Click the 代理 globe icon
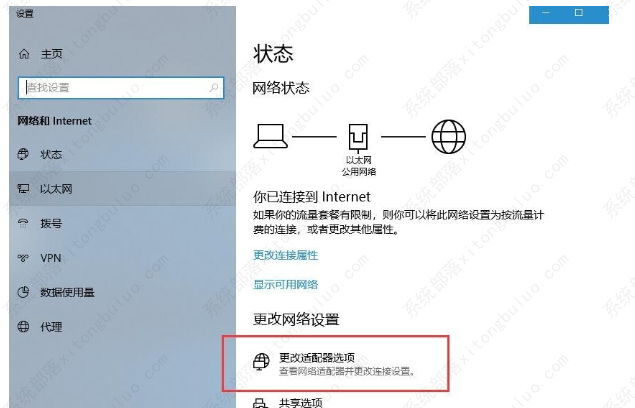 point(23,327)
